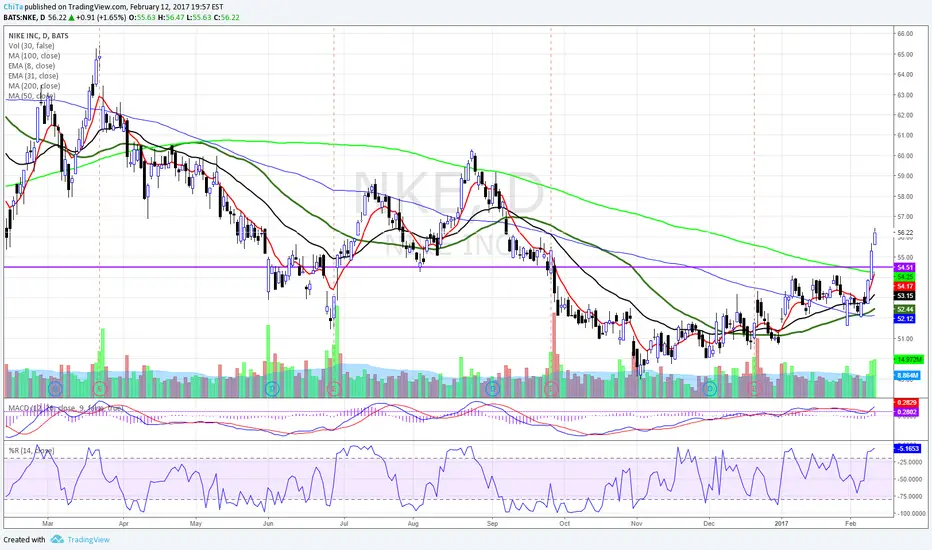
Task: Click the Mar label on time axis
Action: [48, 524]
